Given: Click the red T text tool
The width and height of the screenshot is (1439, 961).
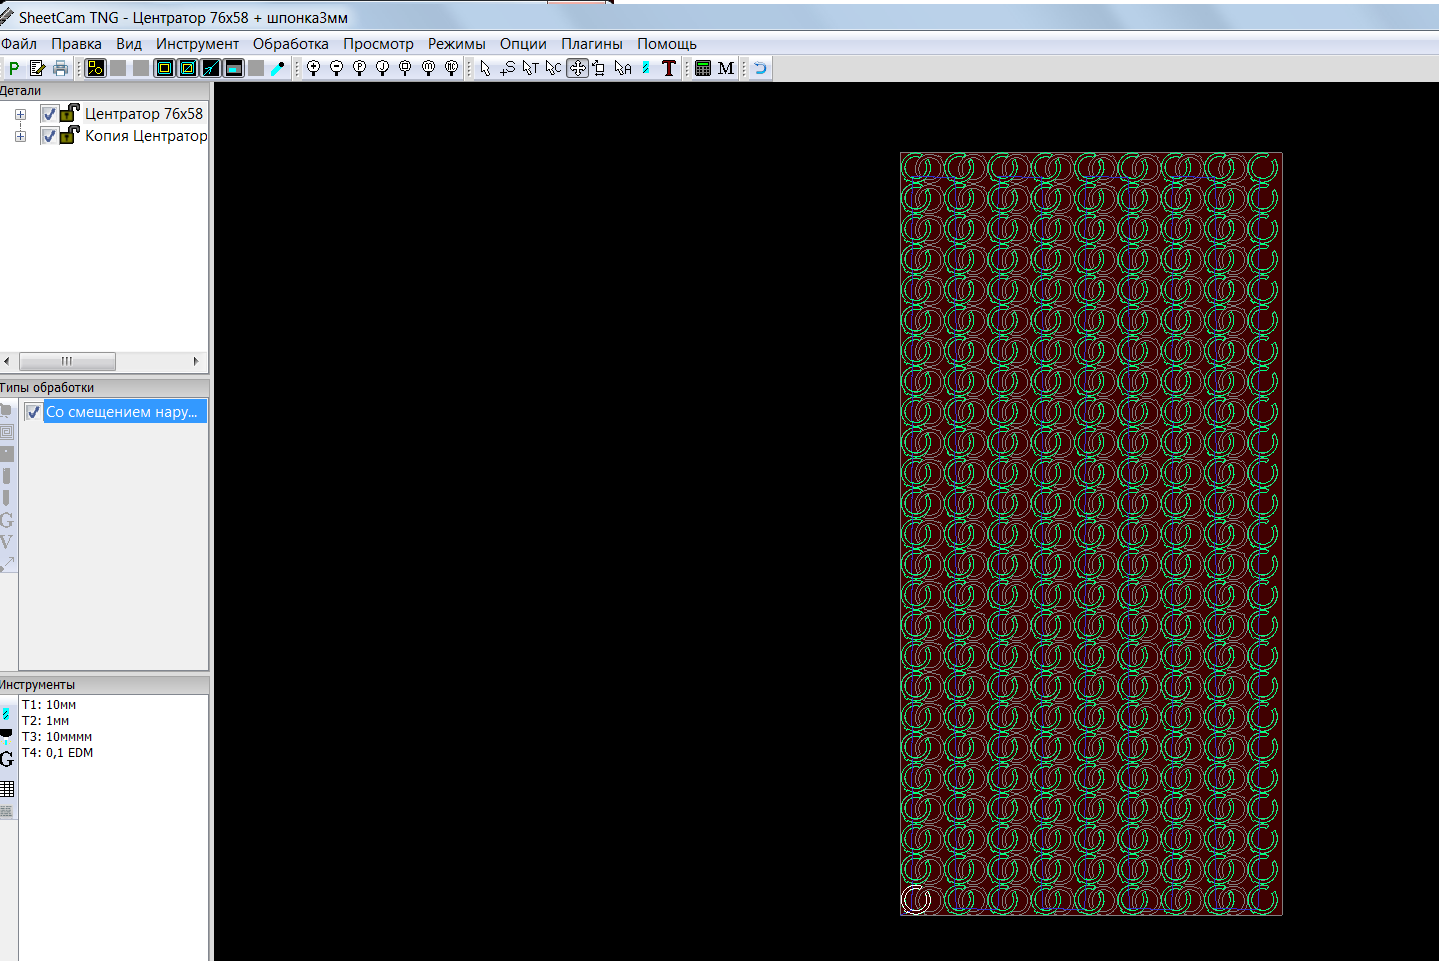Looking at the screenshot, I should tap(669, 68).
